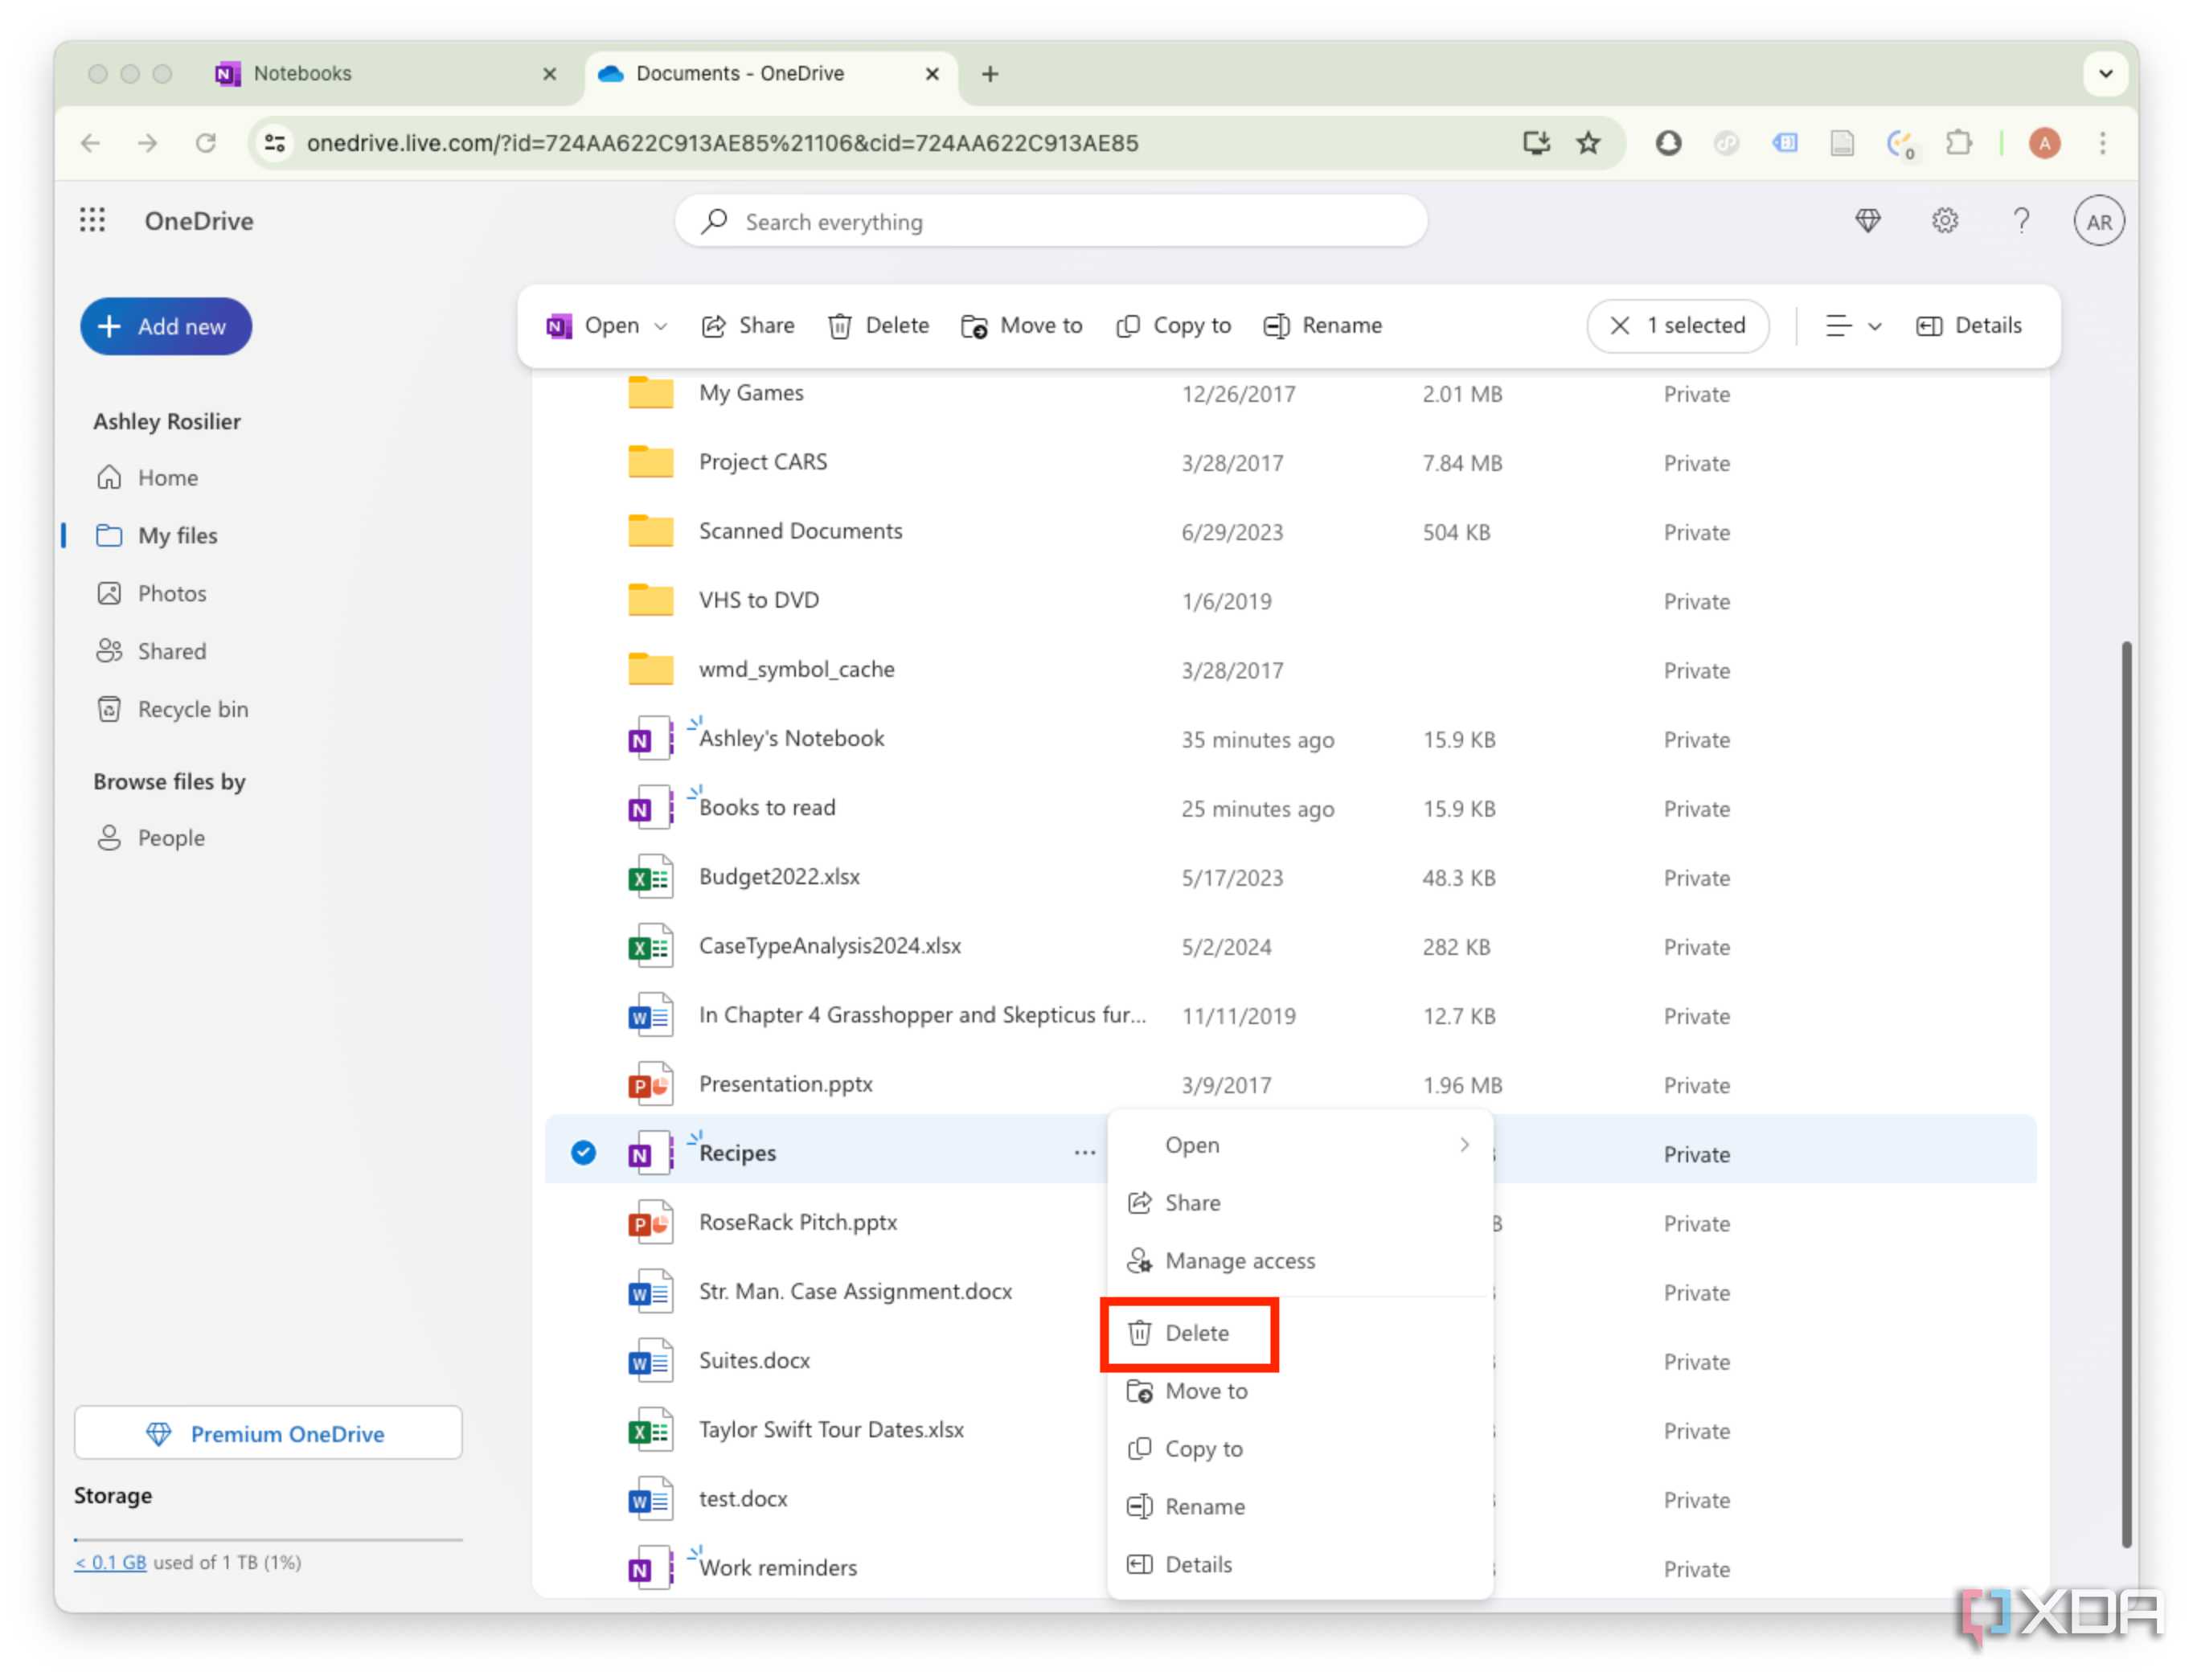Click the premium diamond icon

pyautogui.click(x=1869, y=221)
